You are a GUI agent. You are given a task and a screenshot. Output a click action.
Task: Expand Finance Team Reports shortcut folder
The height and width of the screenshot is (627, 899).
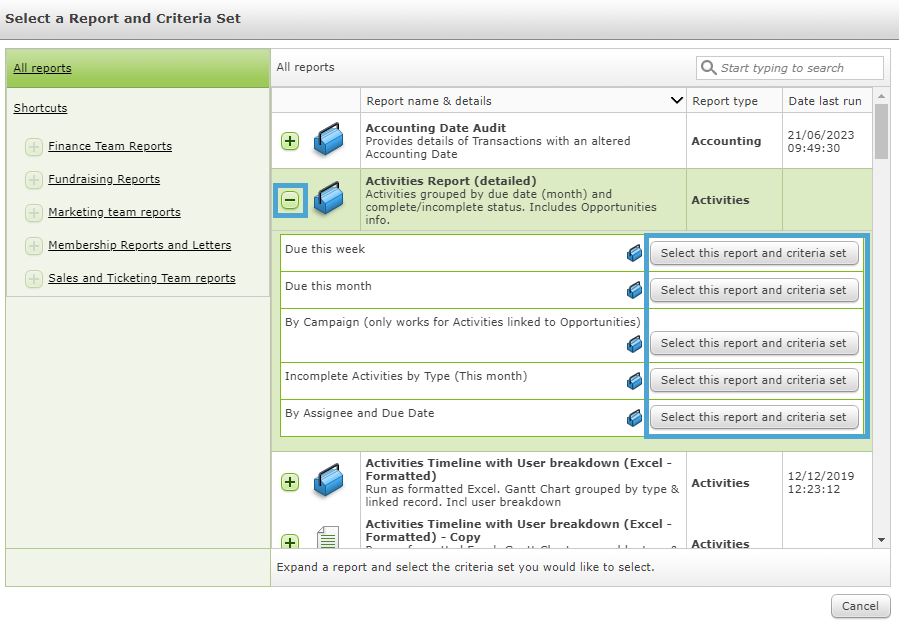[x=34, y=147]
